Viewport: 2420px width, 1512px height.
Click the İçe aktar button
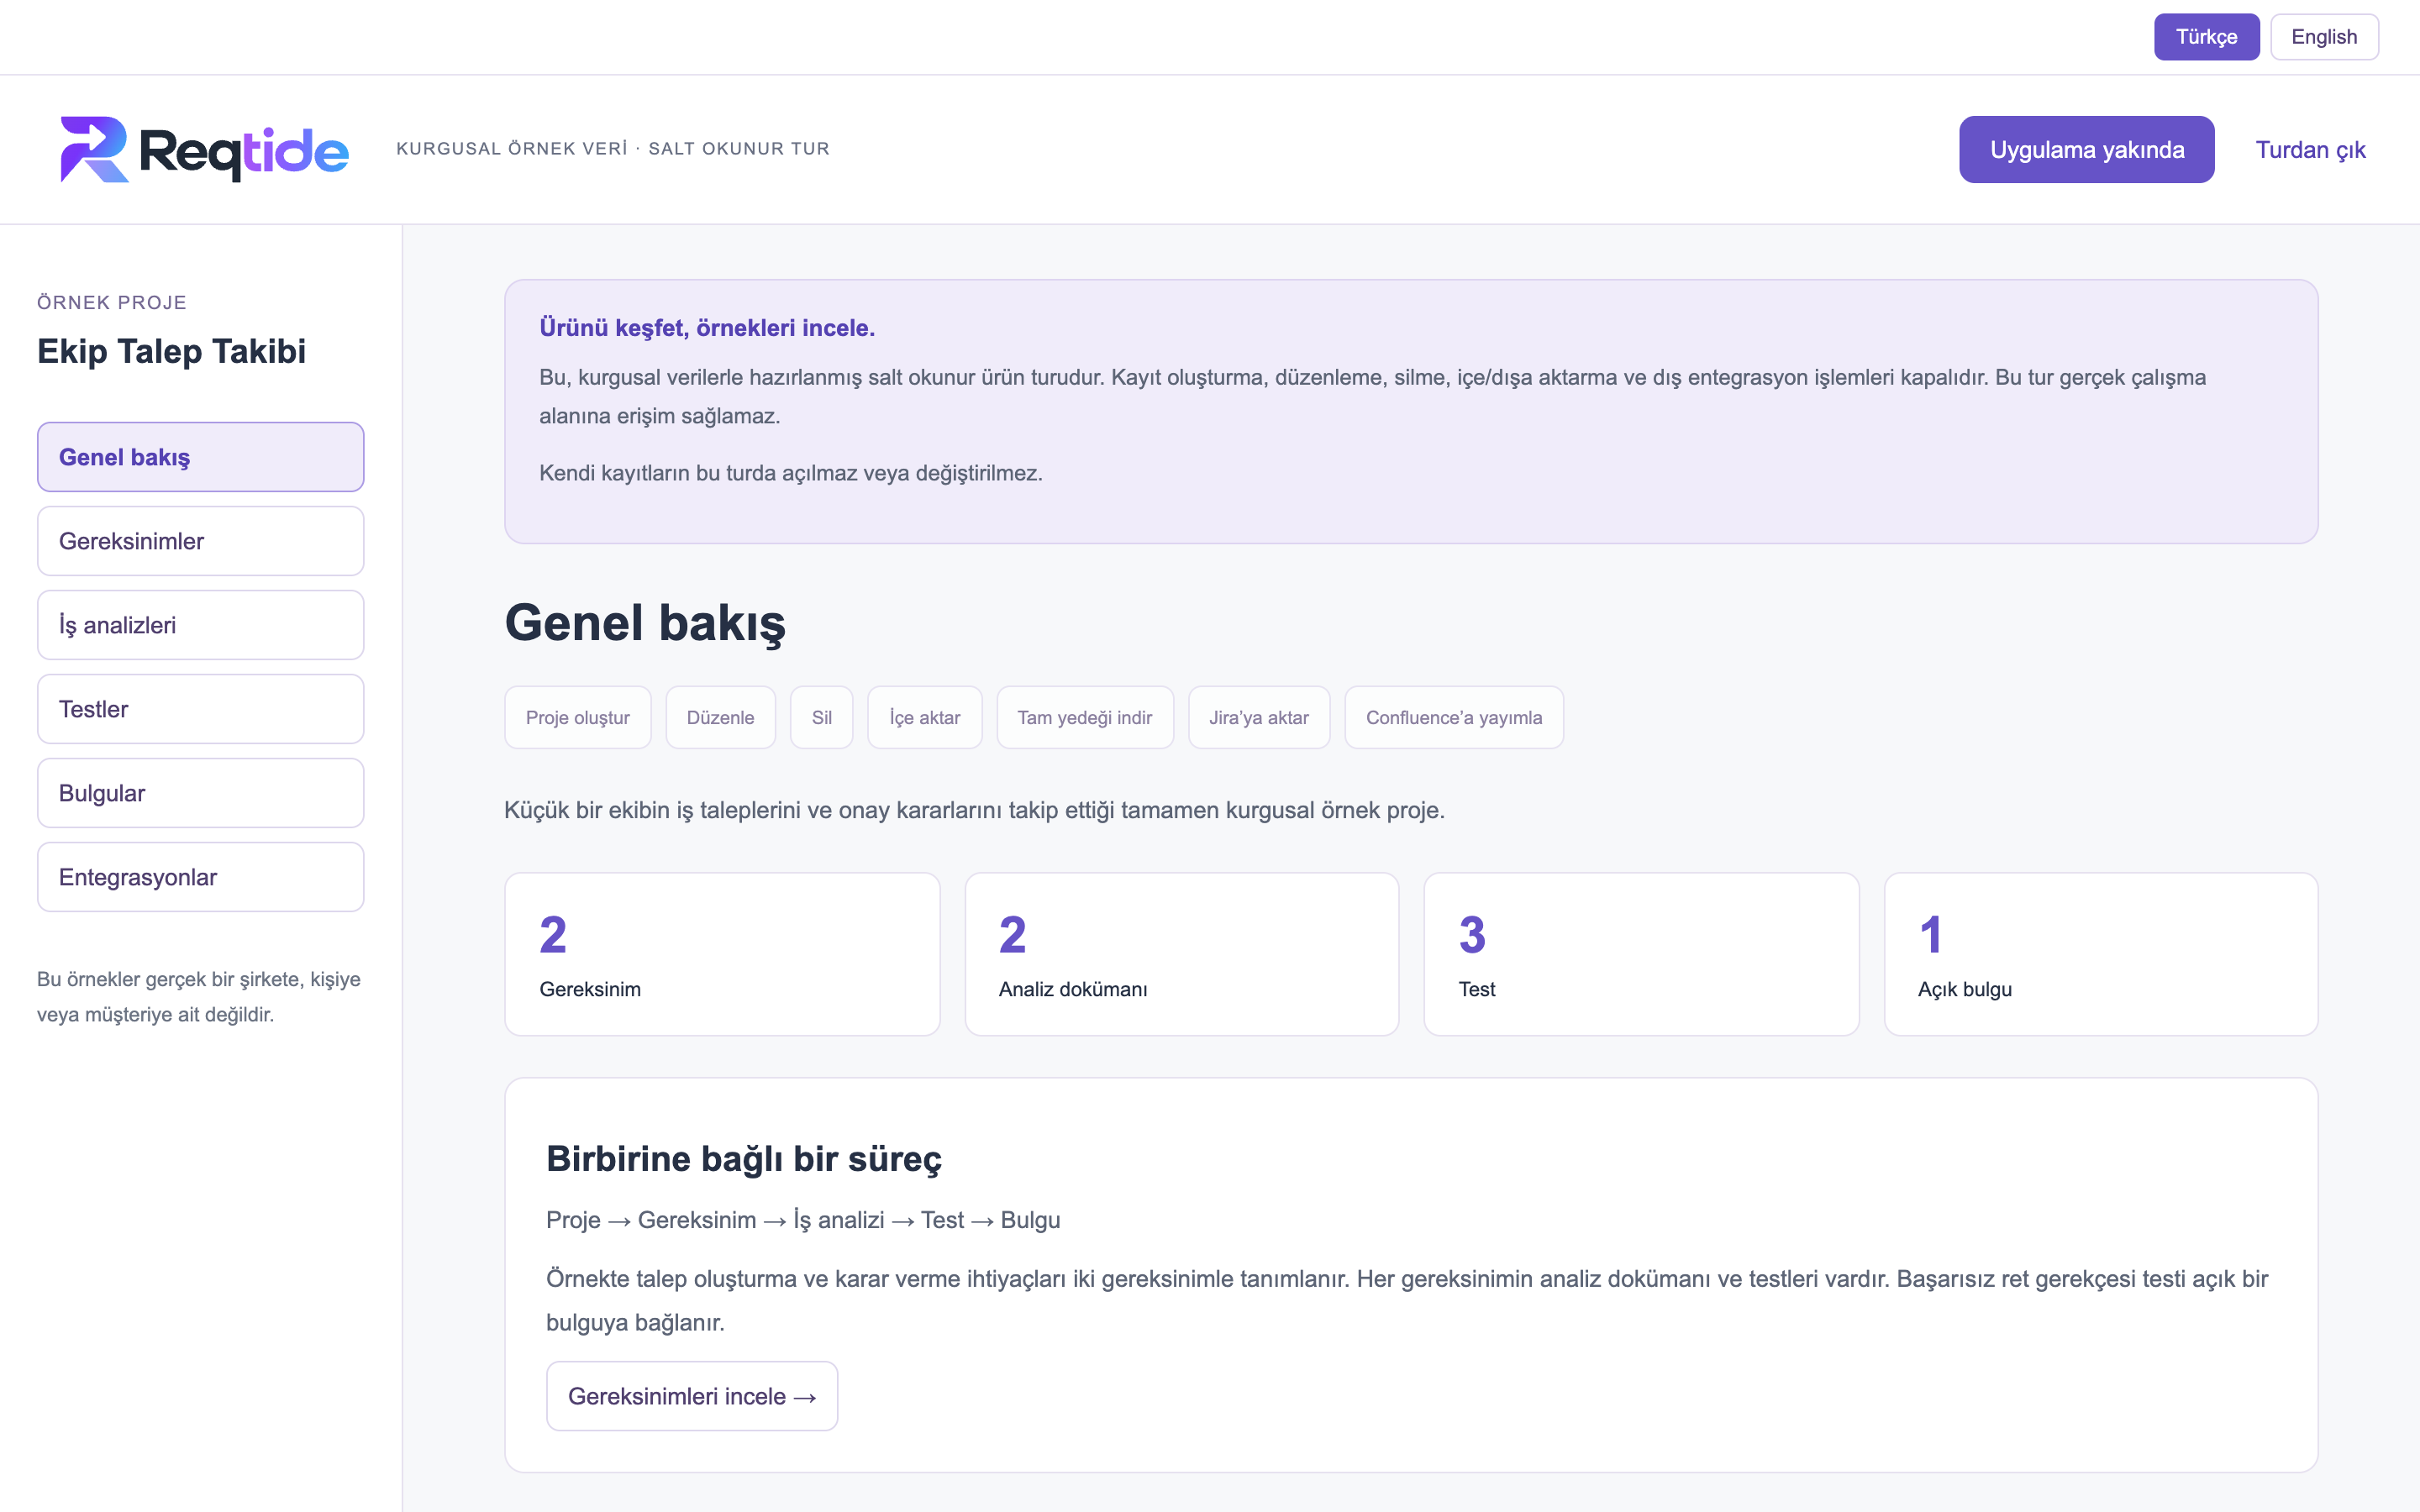click(x=925, y=717)
